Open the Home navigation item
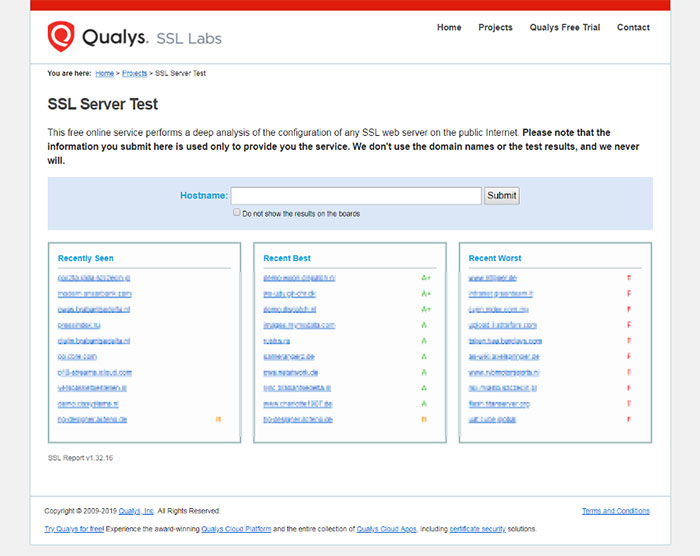Screen dimensions: 700x556 click(x=449, y=27)
